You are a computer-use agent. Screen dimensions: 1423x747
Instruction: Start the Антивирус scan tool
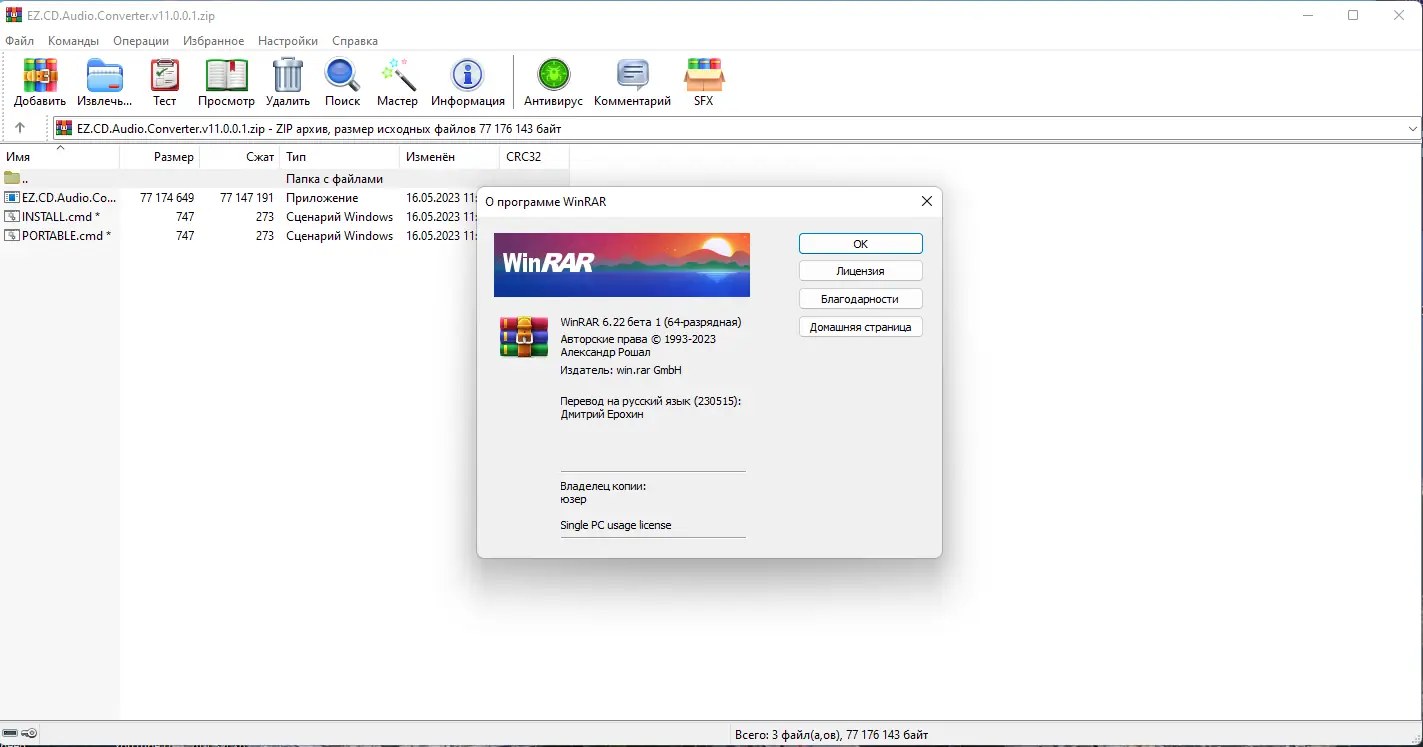point(553,76)
